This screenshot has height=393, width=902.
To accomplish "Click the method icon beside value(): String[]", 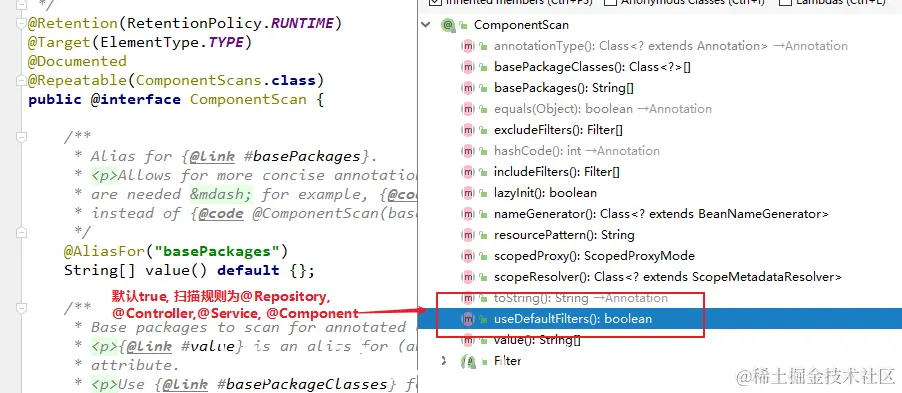I will [468, 340].
